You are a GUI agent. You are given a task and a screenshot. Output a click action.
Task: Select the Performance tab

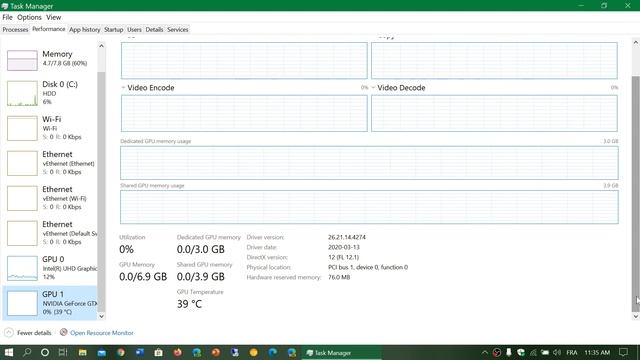coord(49,29)
